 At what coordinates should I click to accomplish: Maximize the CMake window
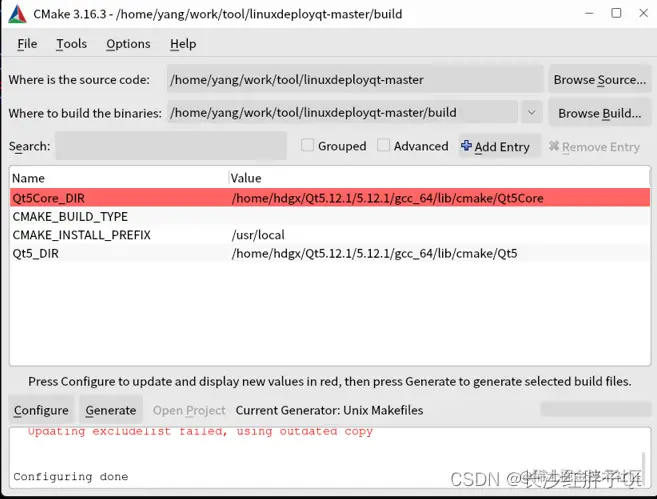[616, 13]
